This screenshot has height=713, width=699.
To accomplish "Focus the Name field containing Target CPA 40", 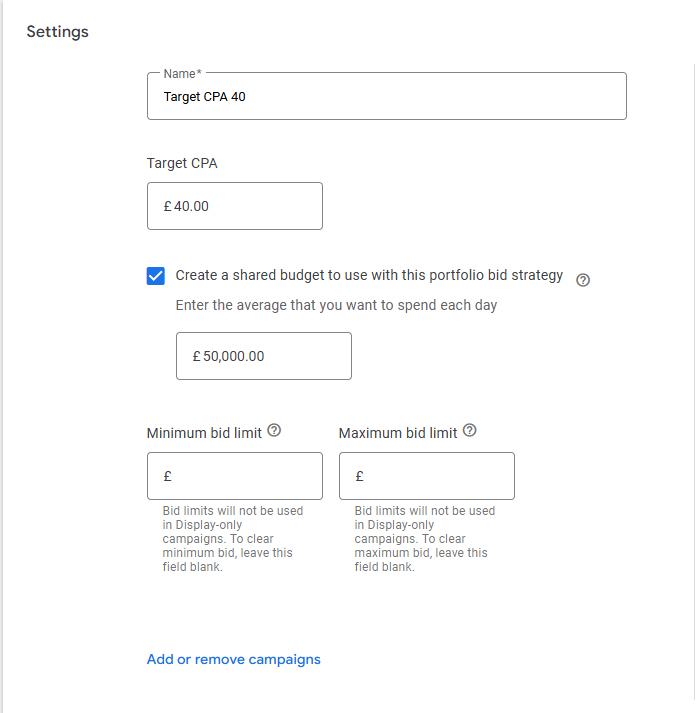I will point(387,96).
